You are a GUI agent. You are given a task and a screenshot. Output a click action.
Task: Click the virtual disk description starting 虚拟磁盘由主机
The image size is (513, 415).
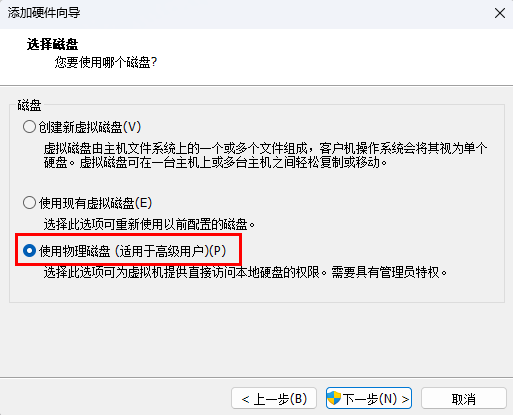pyautogui.click(x=265, y=155)
